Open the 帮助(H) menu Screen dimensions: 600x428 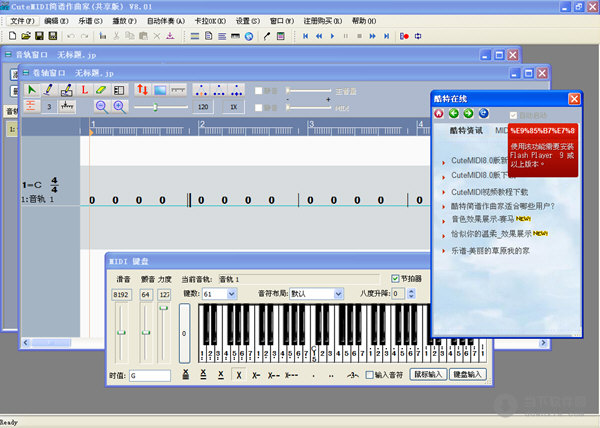(x=364, y=21)
